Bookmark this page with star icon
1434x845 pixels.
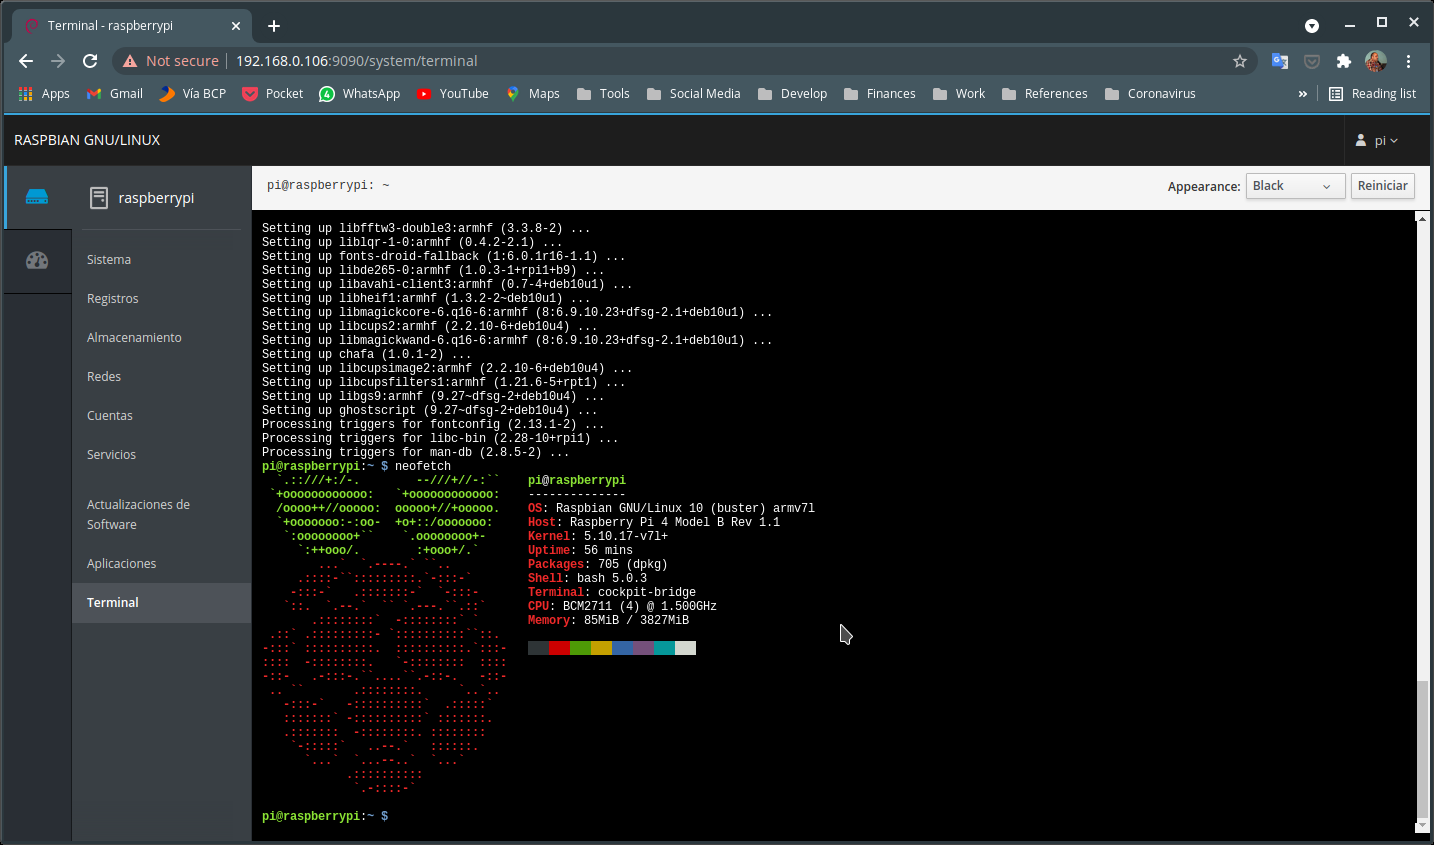click(x=1240, y=61)
